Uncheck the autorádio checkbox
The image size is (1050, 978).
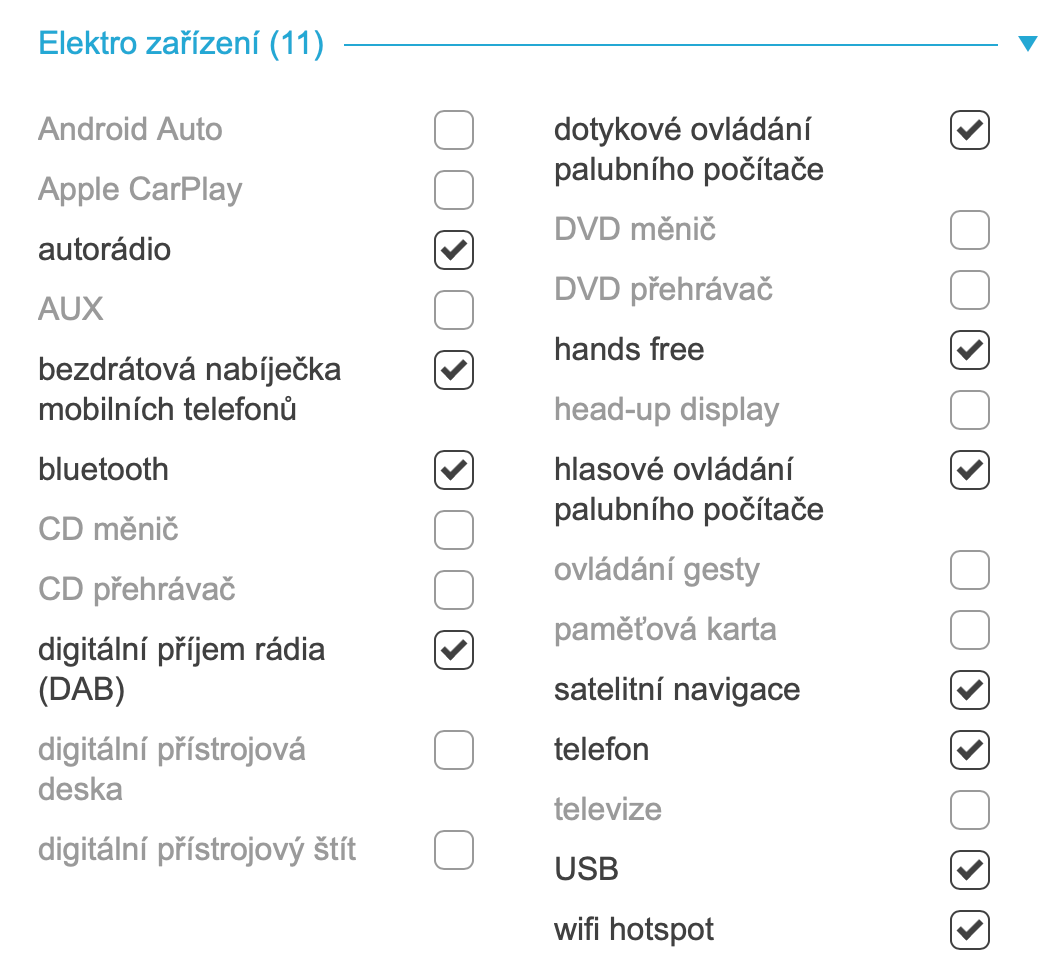(454, 250)
